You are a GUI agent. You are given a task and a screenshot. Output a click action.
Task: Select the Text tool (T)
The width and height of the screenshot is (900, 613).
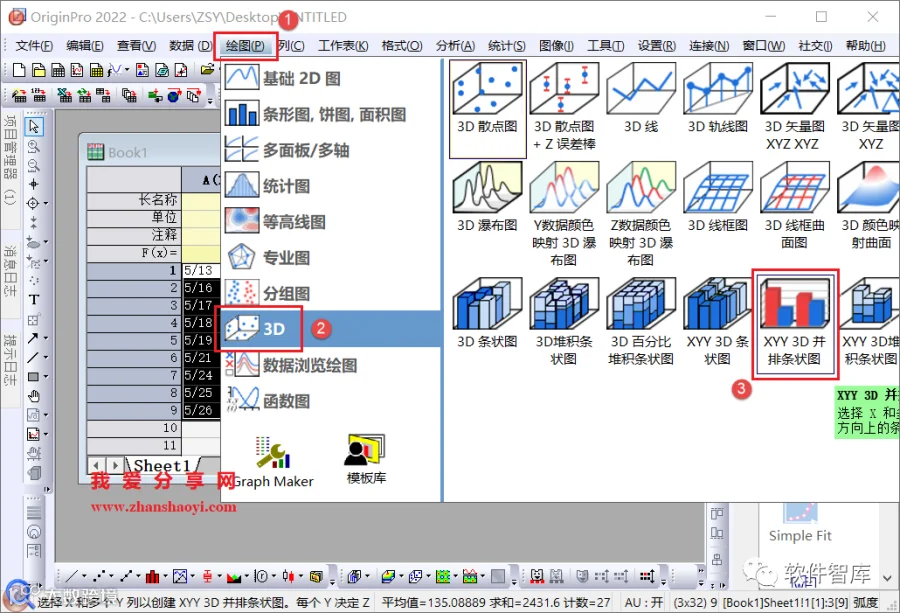click(x=34, y=300)
